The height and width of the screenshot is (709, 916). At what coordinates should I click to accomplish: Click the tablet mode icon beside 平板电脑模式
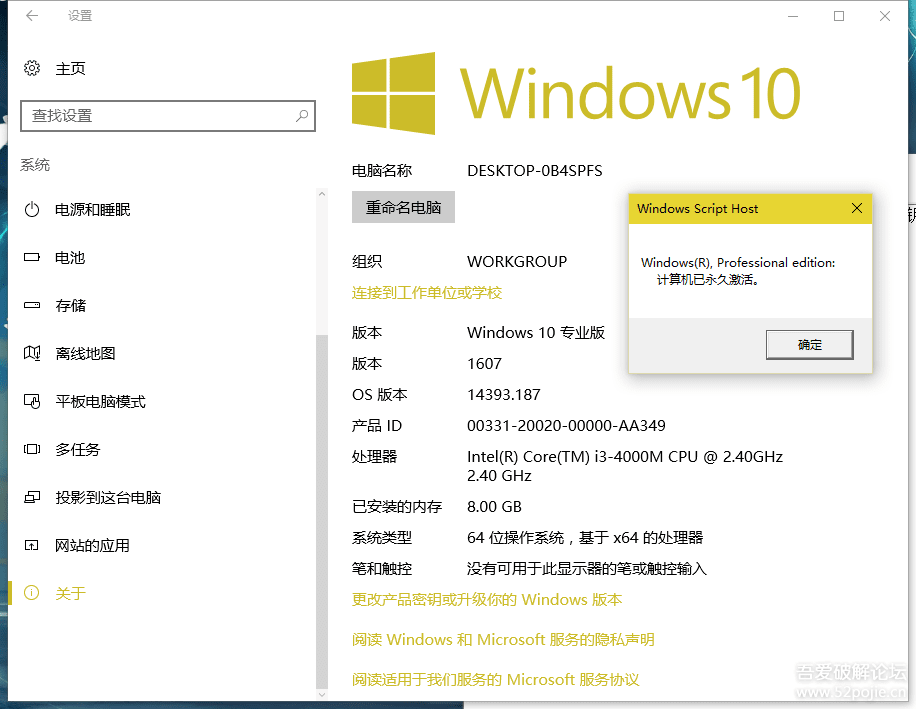32,401
